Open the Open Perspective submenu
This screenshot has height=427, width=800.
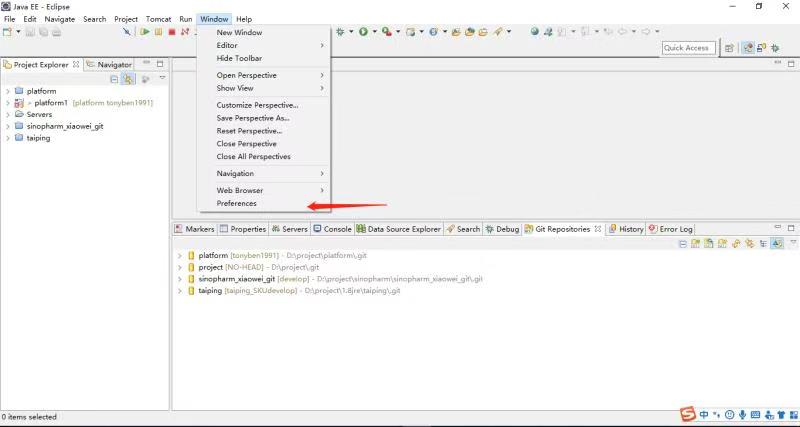pyautogui.click(x=264, y=75)
